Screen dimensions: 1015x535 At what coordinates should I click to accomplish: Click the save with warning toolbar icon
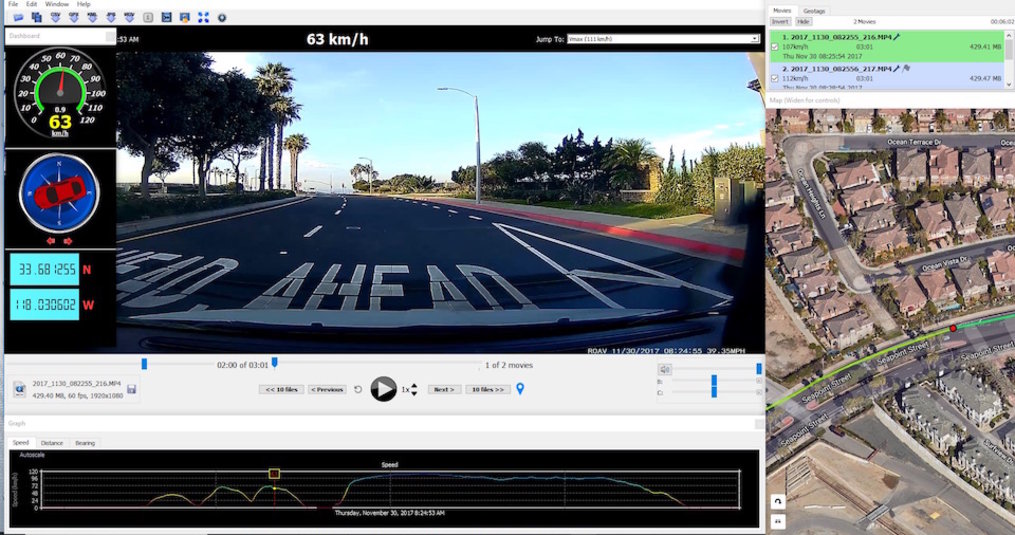coord(185,17)
